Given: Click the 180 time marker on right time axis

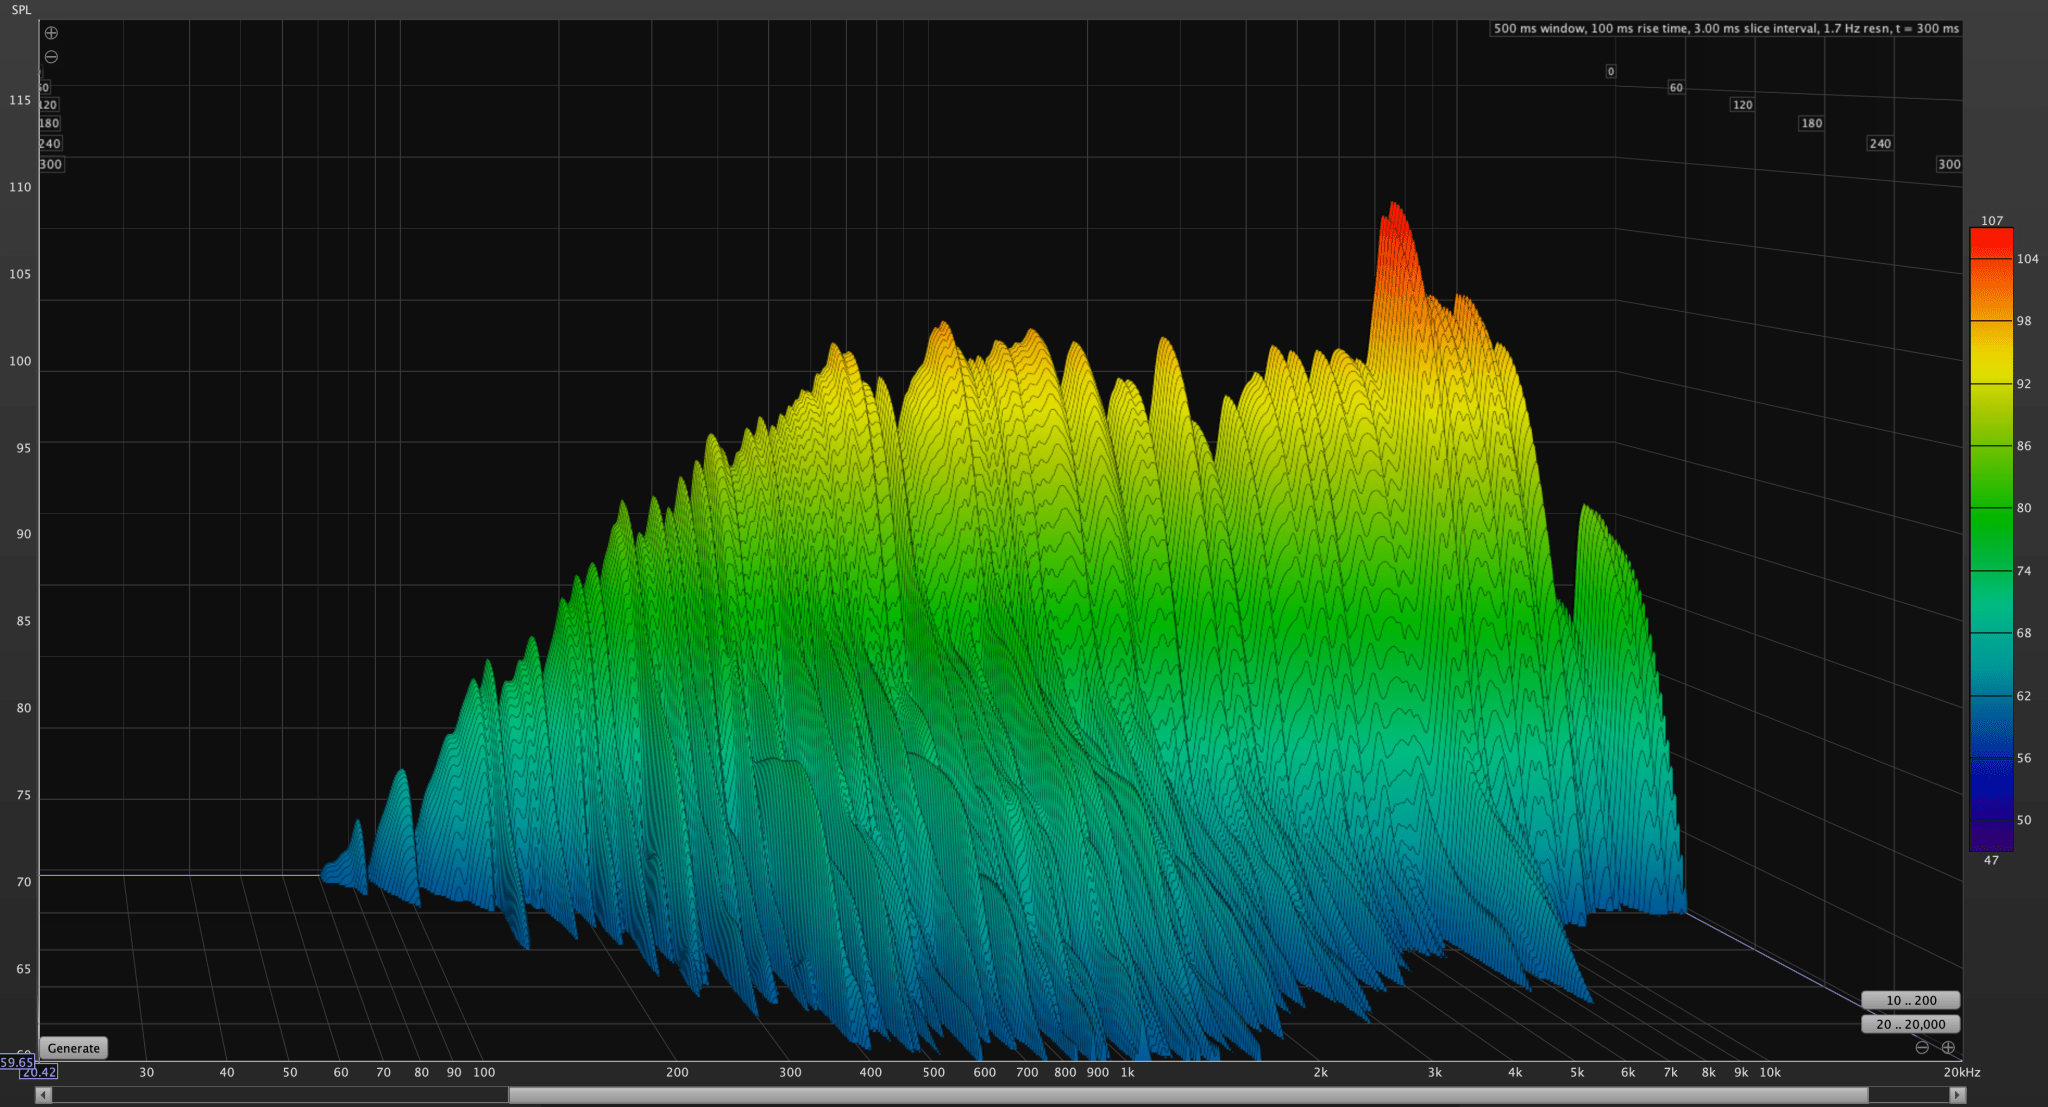Looking at the screenshot, I should tap(1811, 123).
